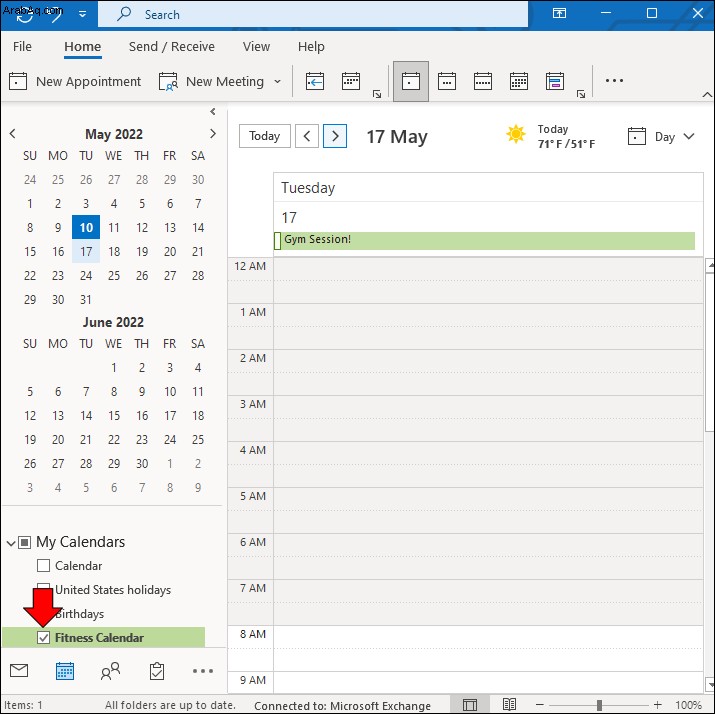This screenshot has height=714, width=715.
Task: Click 'Connected to: Microsoft Exchange' status
Action: tap(342, 706)
